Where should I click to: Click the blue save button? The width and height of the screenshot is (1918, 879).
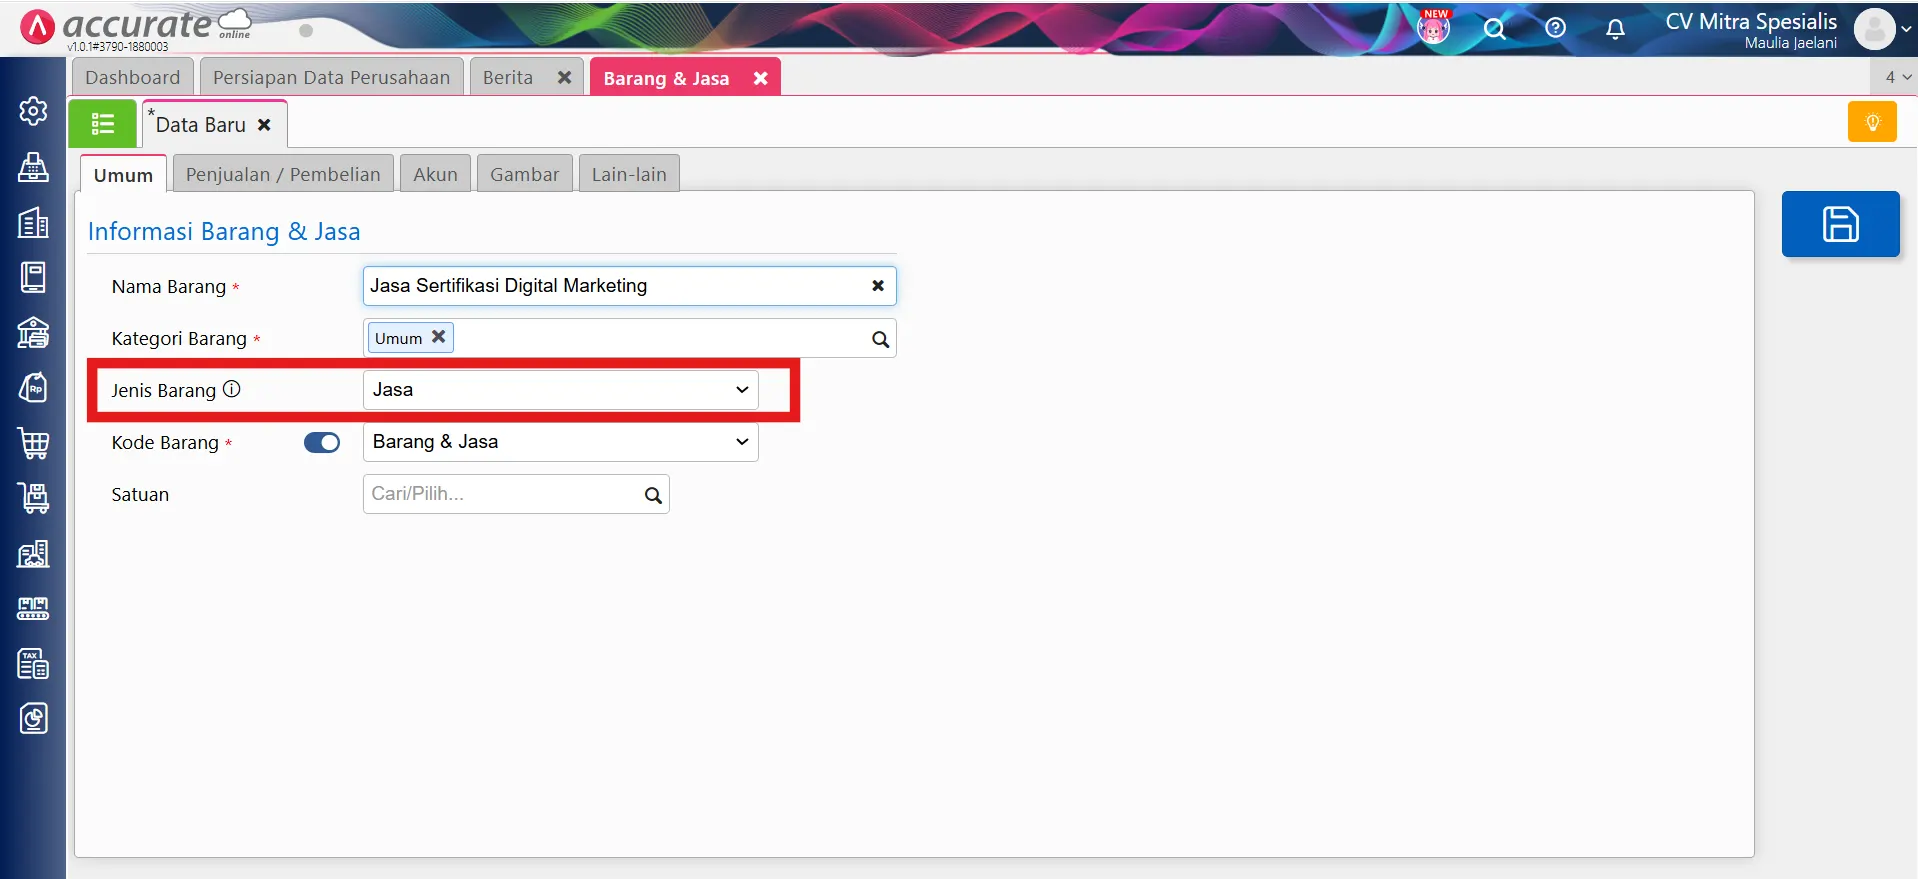pos(1839,224)
